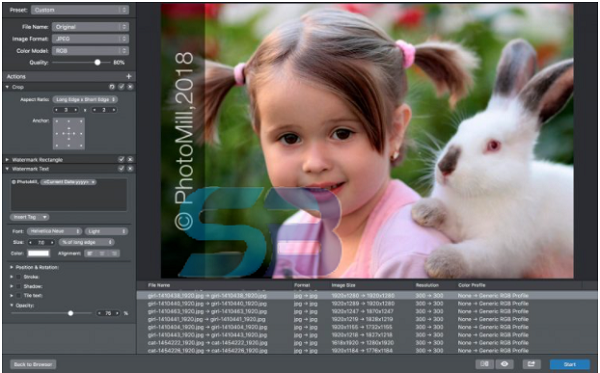
Task: Expand the Watermark Rectangle section
Action: (x=7, y=160)
